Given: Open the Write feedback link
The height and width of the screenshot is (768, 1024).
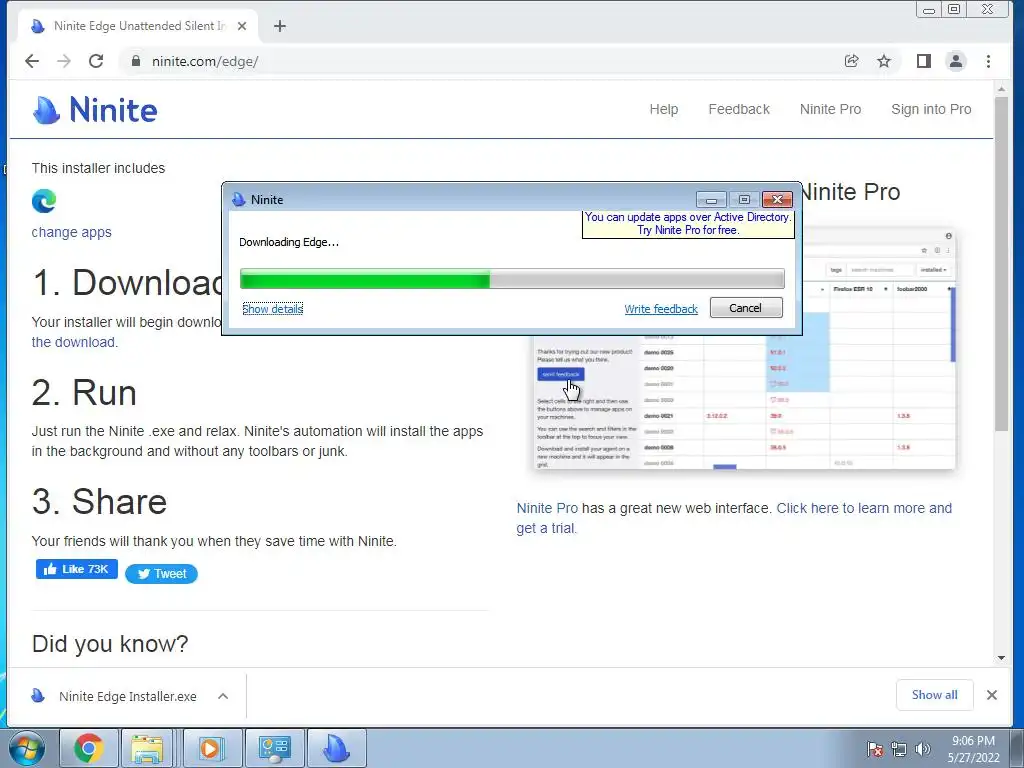Looking at the screenshot, I should [661, 309].
